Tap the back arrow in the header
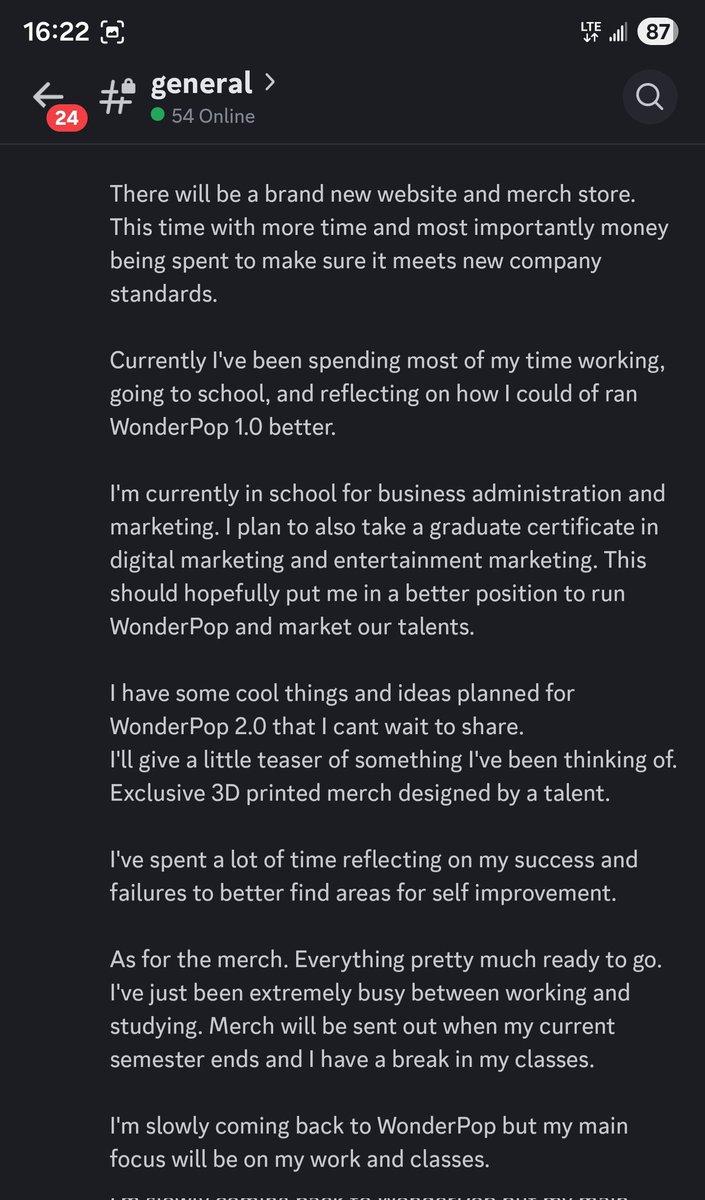The width and height of the screenshot is (705, 1200). 47,94
